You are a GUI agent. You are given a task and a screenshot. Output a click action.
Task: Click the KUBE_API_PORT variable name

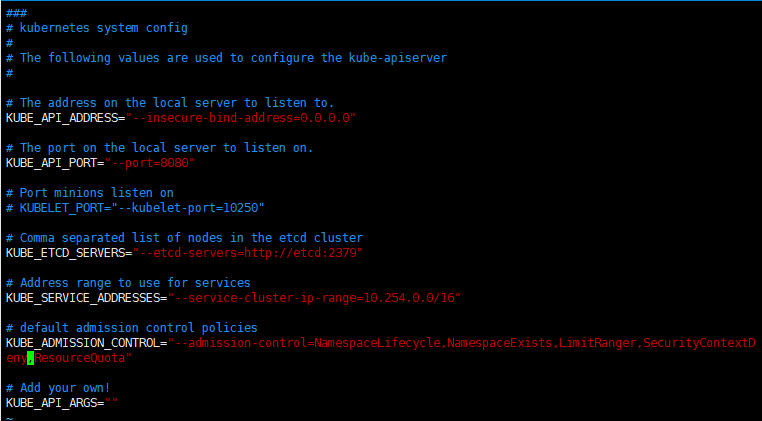point(52,163)
